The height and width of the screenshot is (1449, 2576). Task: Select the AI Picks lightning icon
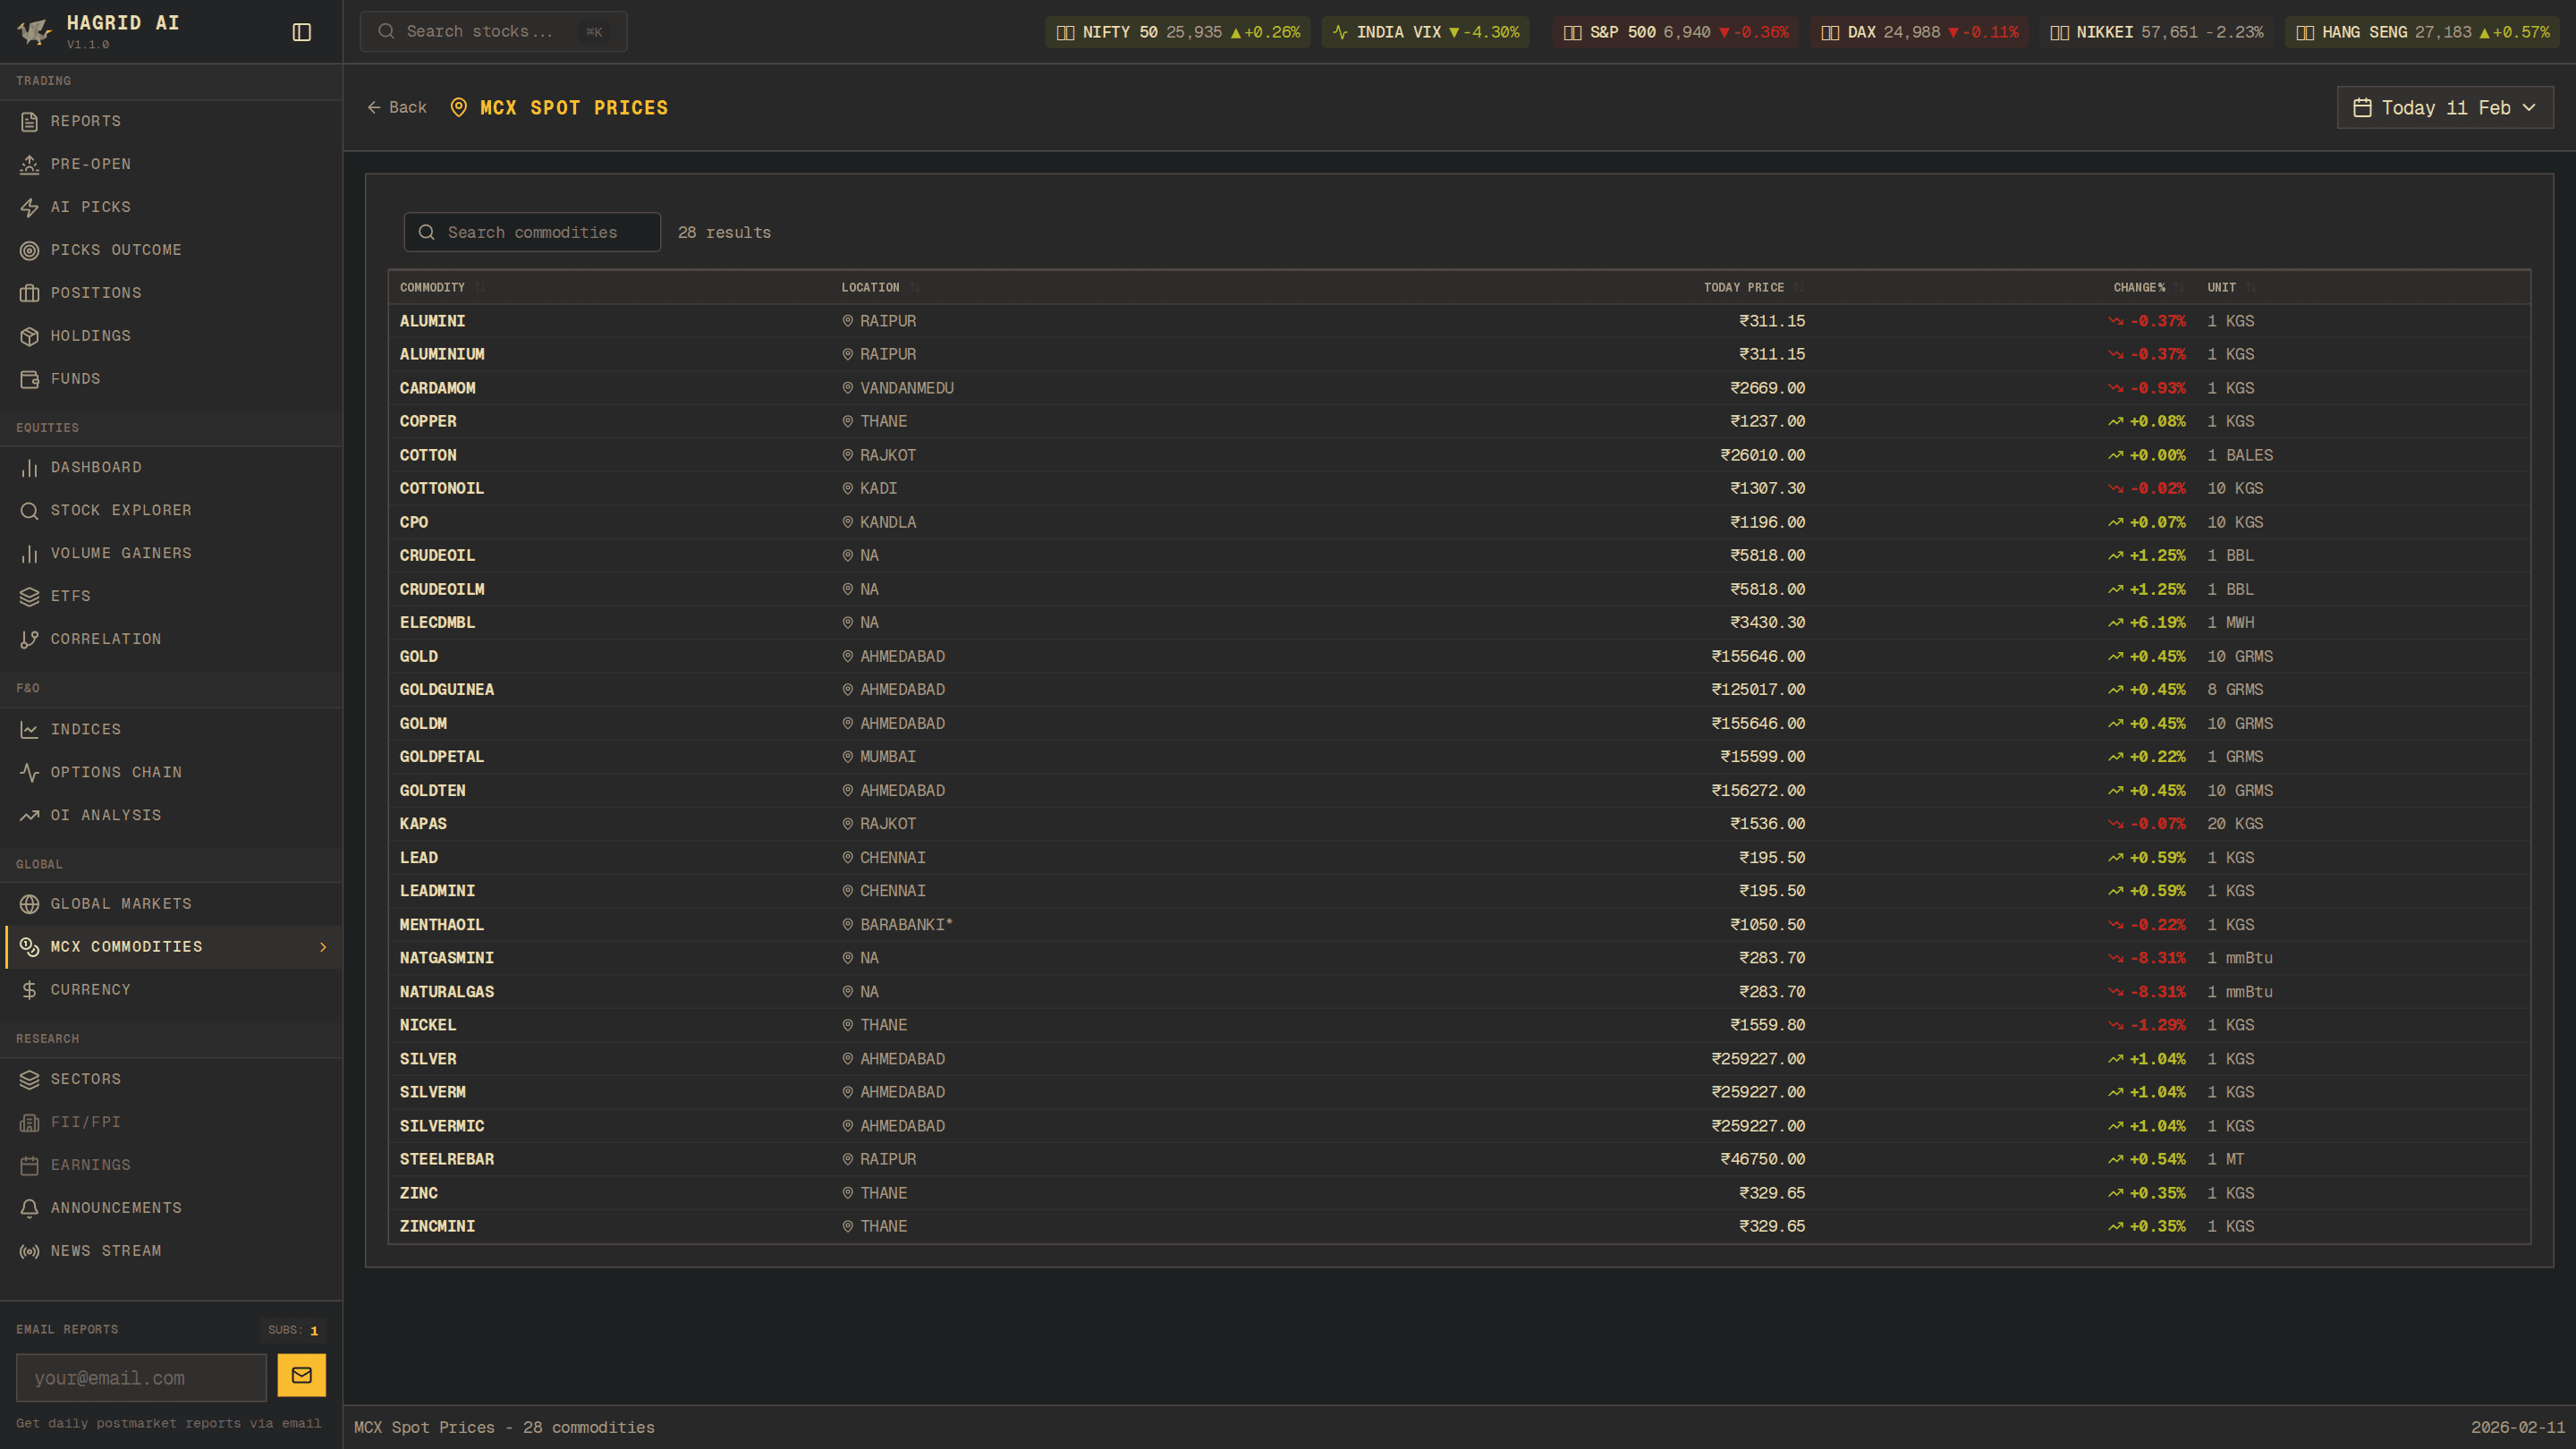point(29,207)
